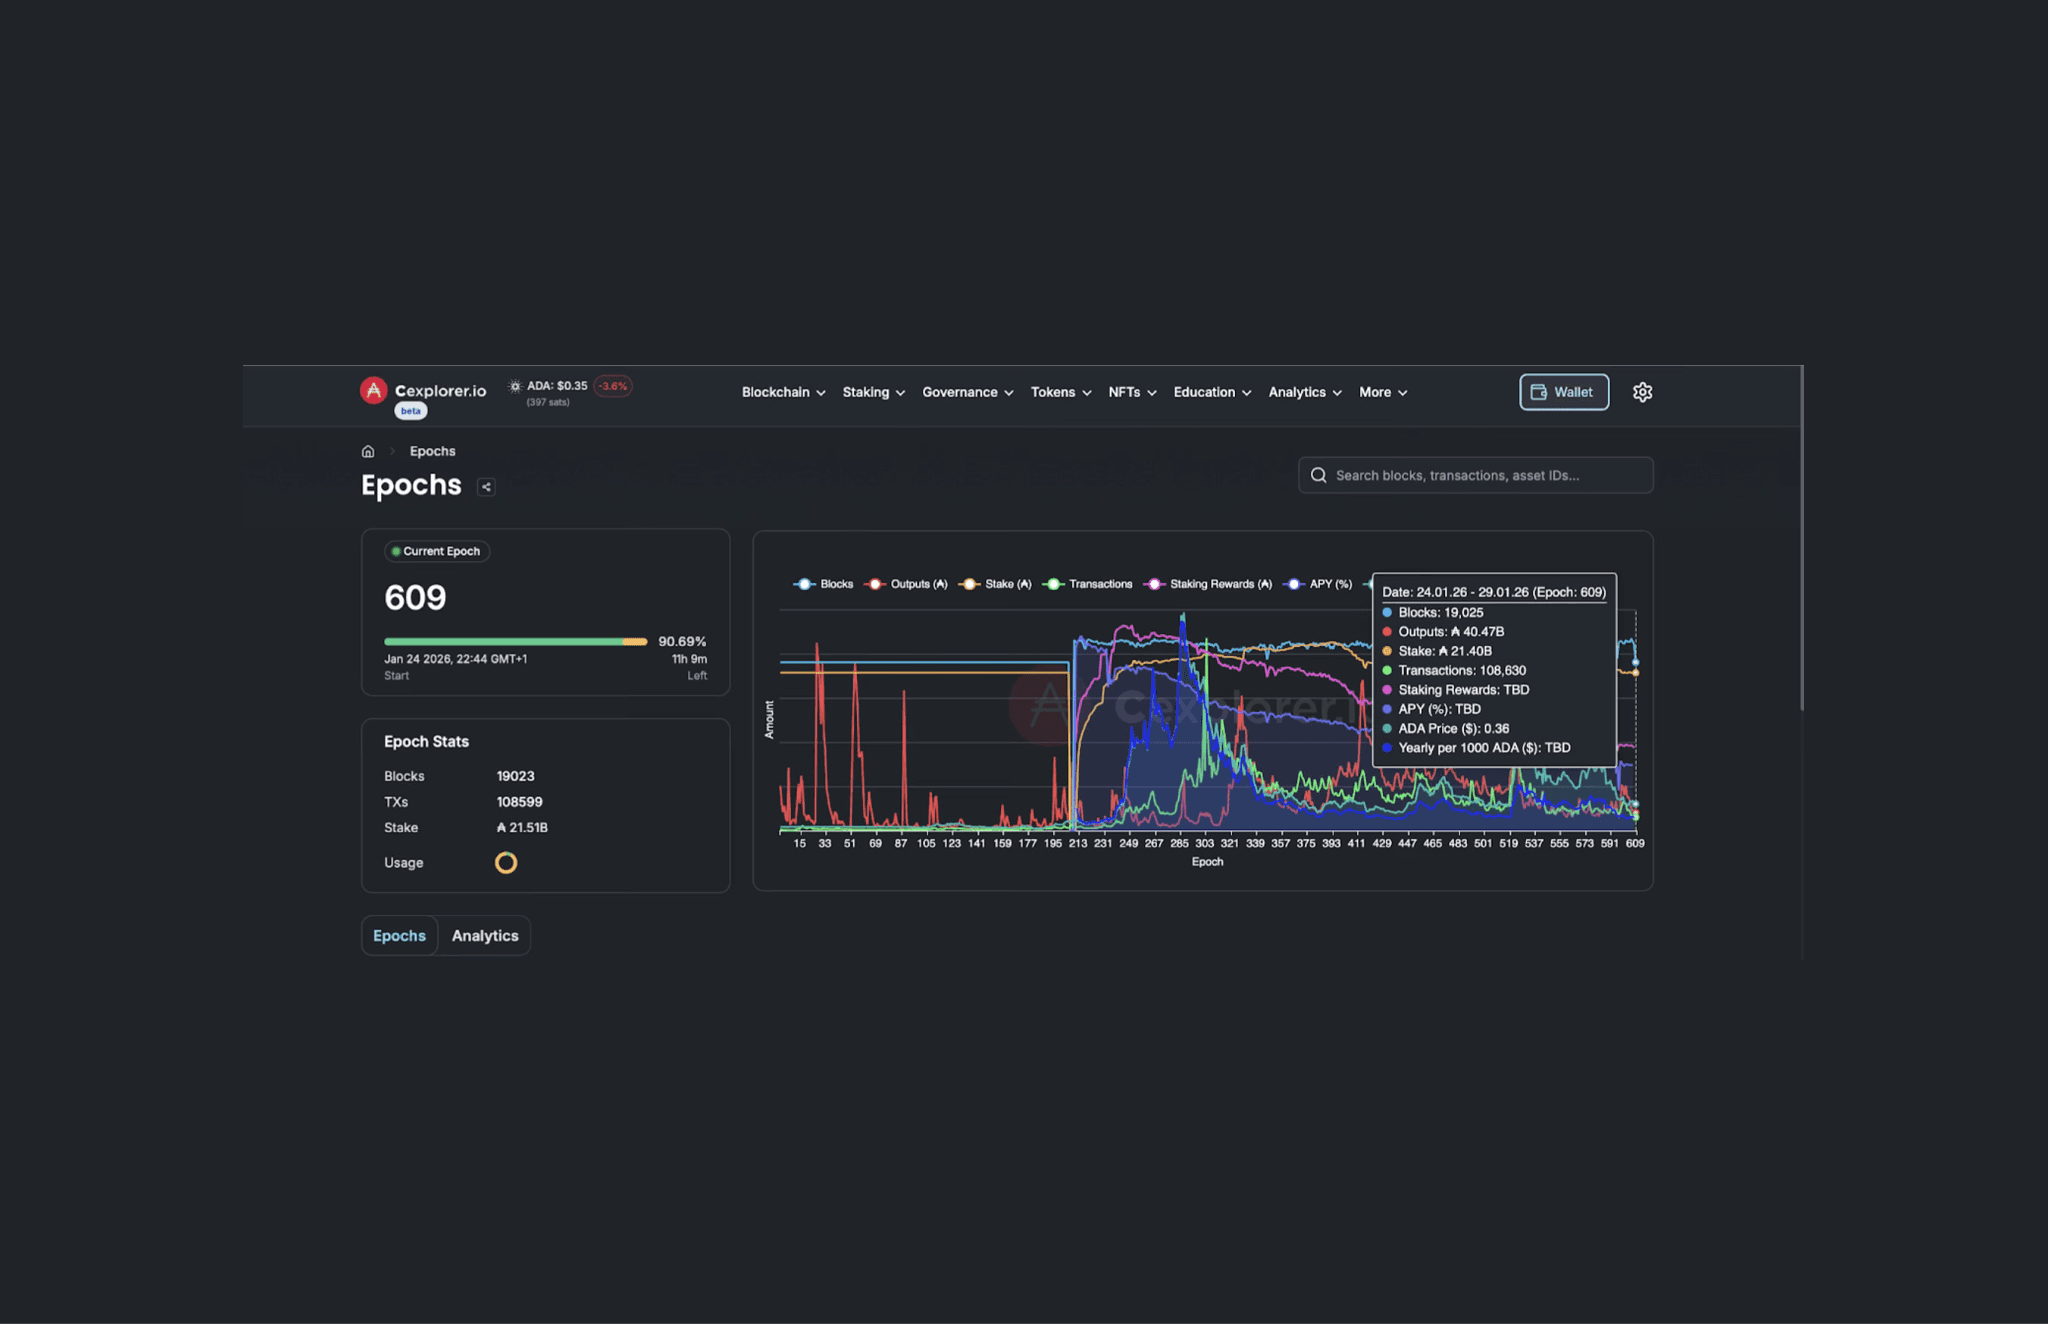Select the Epochs tab
2048x1324 pixels.
[399, 936]
